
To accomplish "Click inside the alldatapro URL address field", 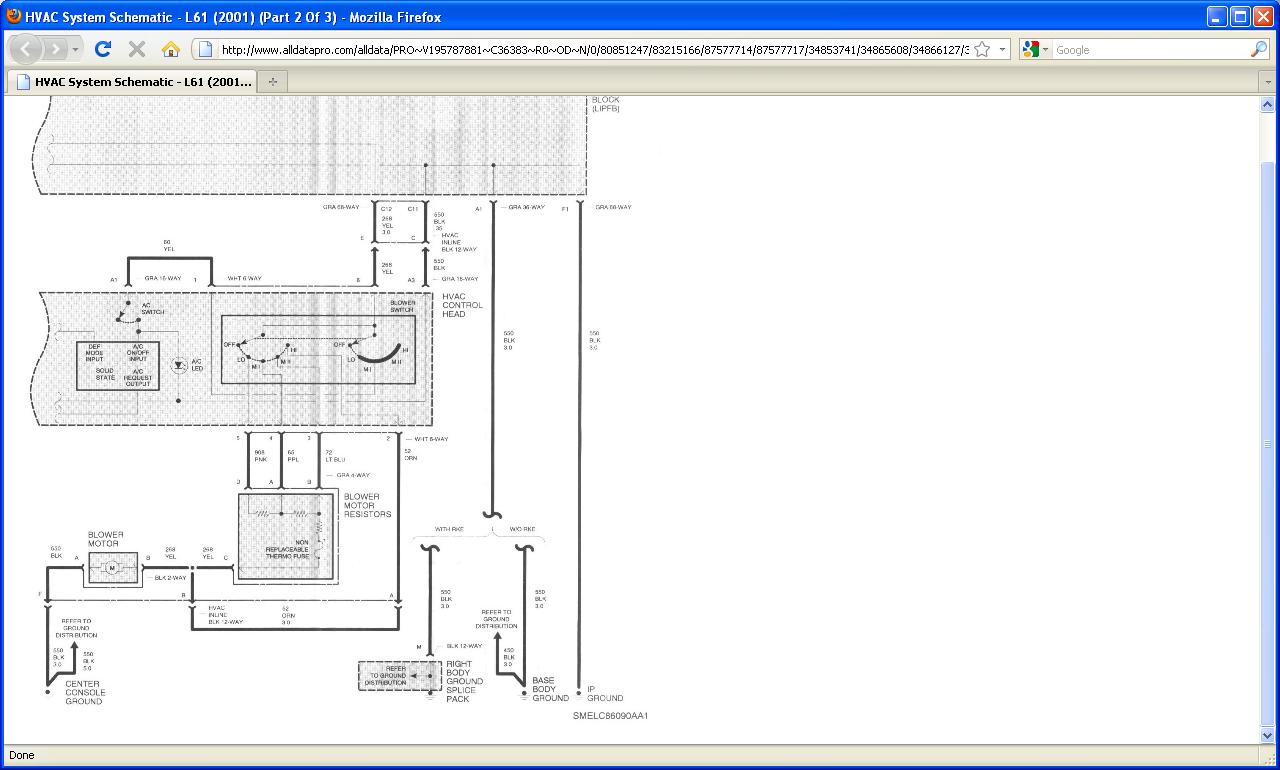I will pyautogui.click(x=590, y=49).
